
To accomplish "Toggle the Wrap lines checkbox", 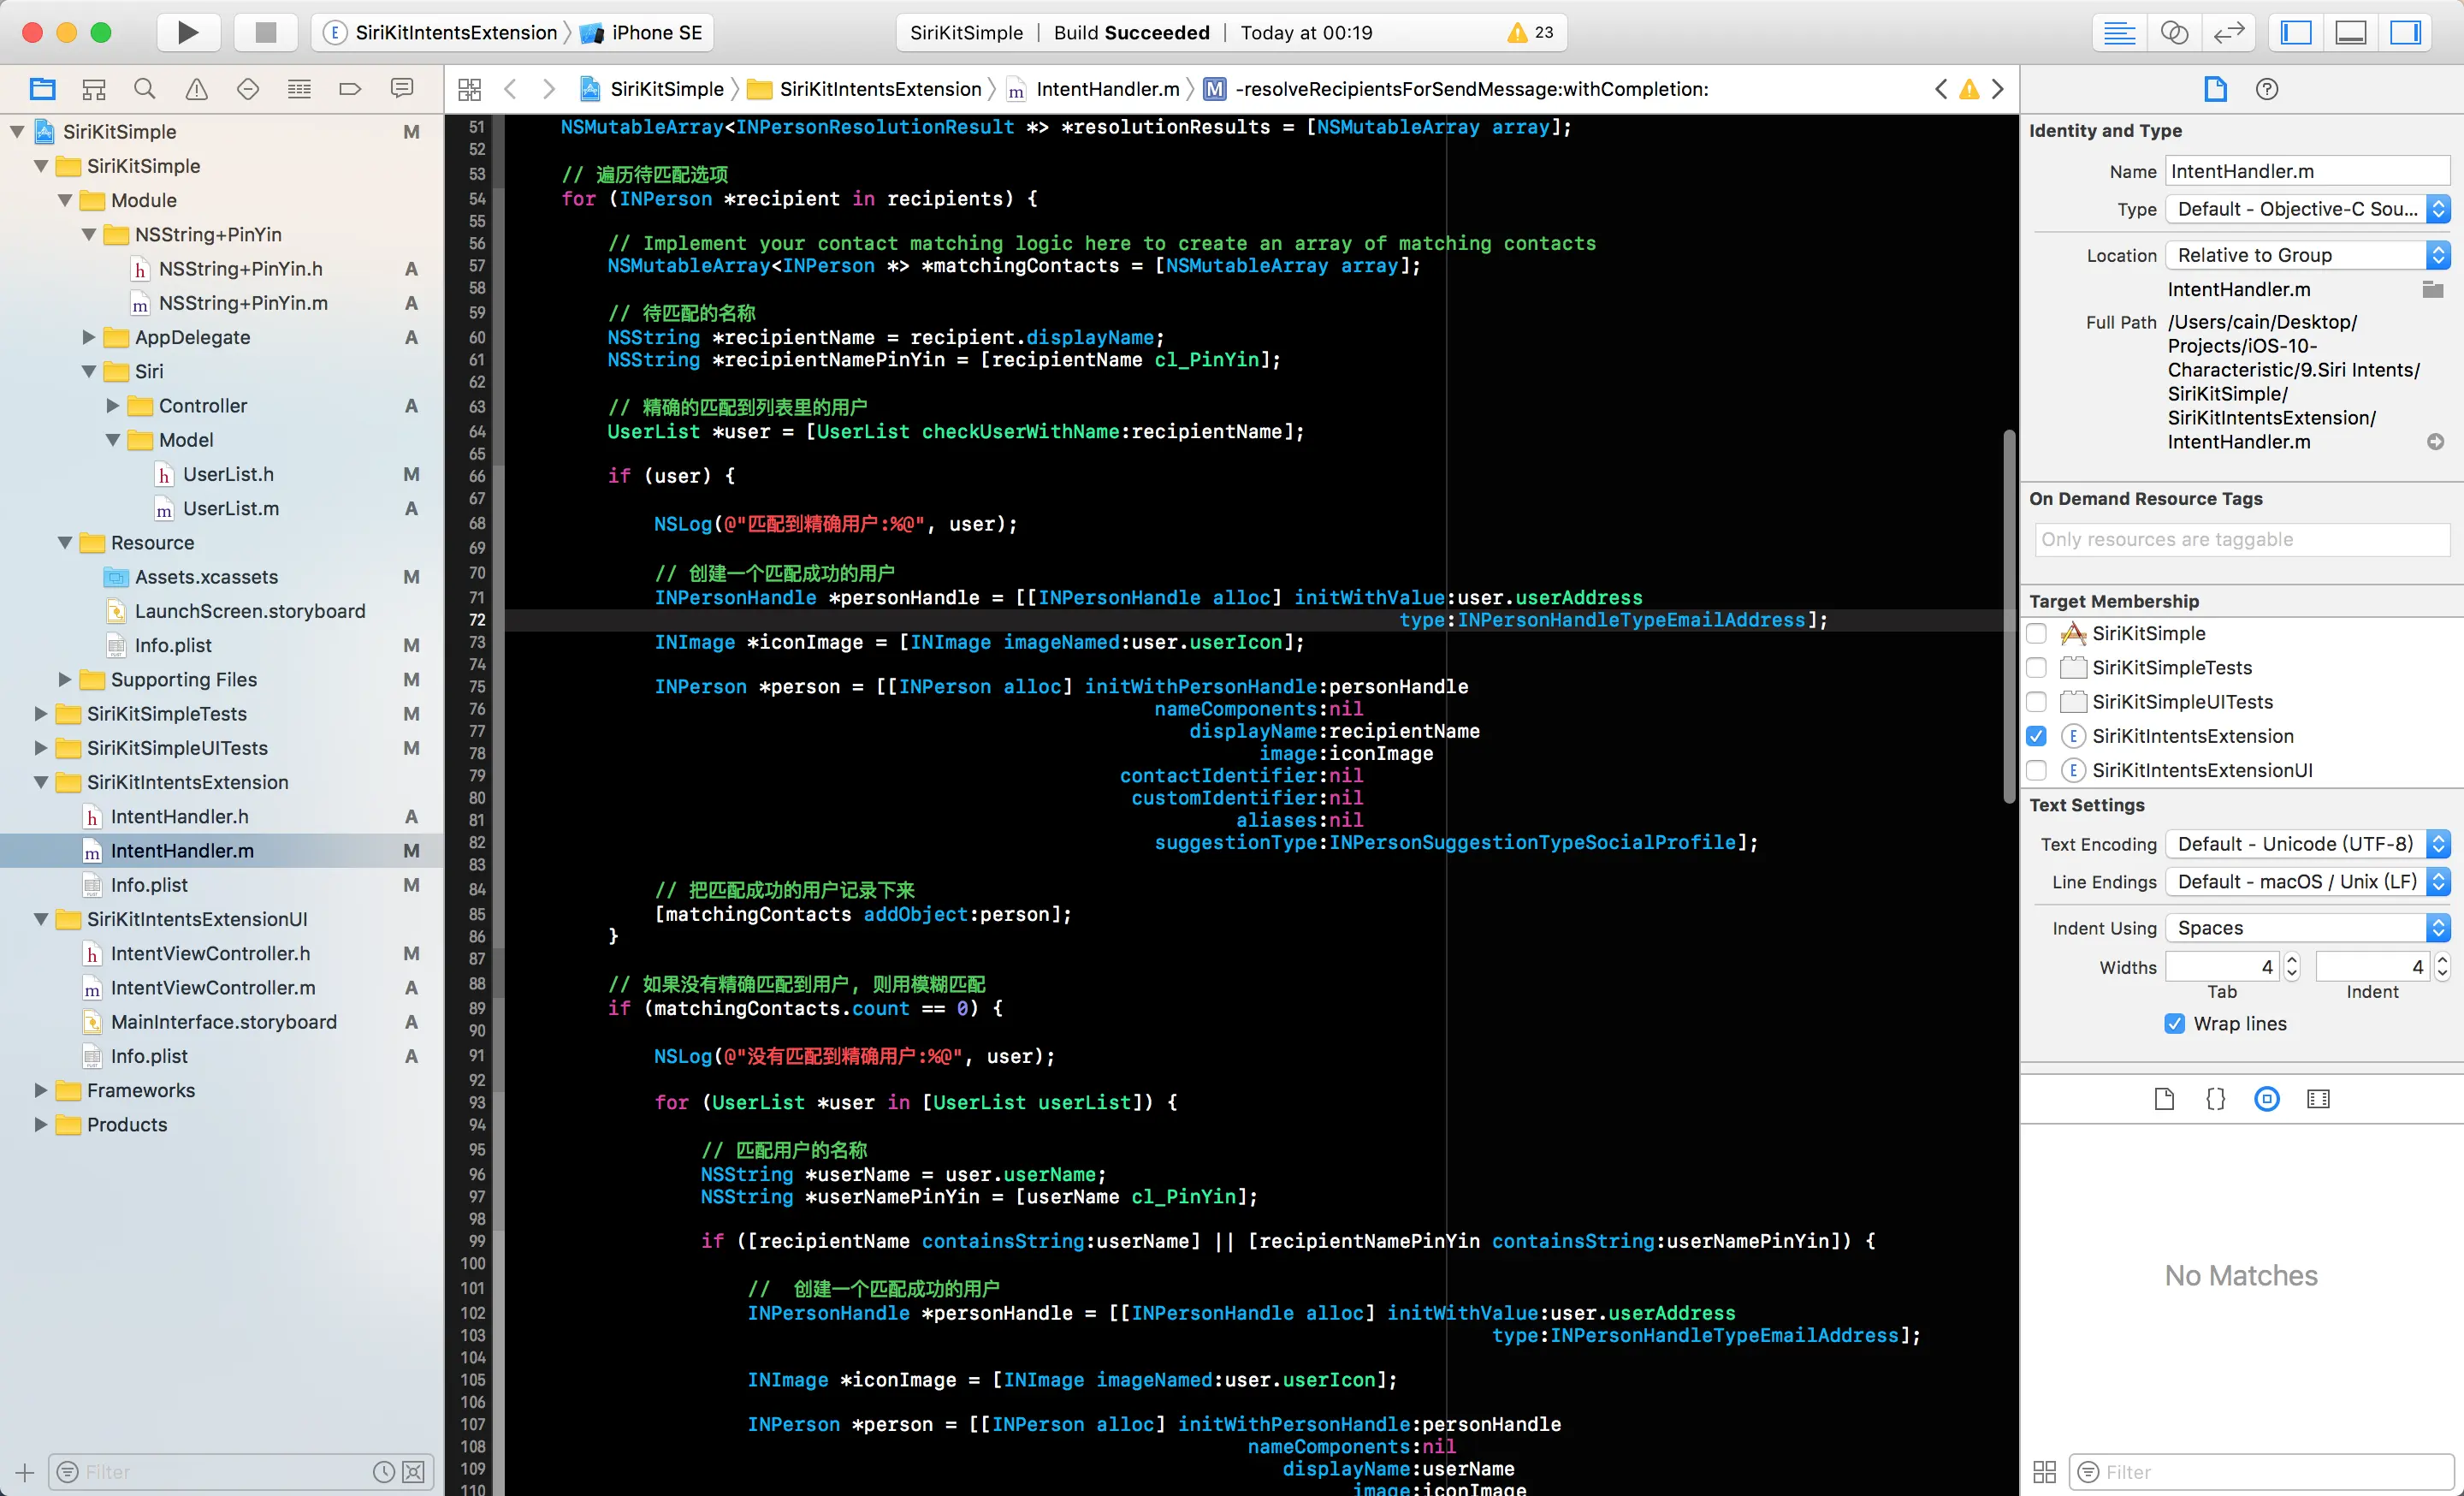I will coord(2174,1023).
